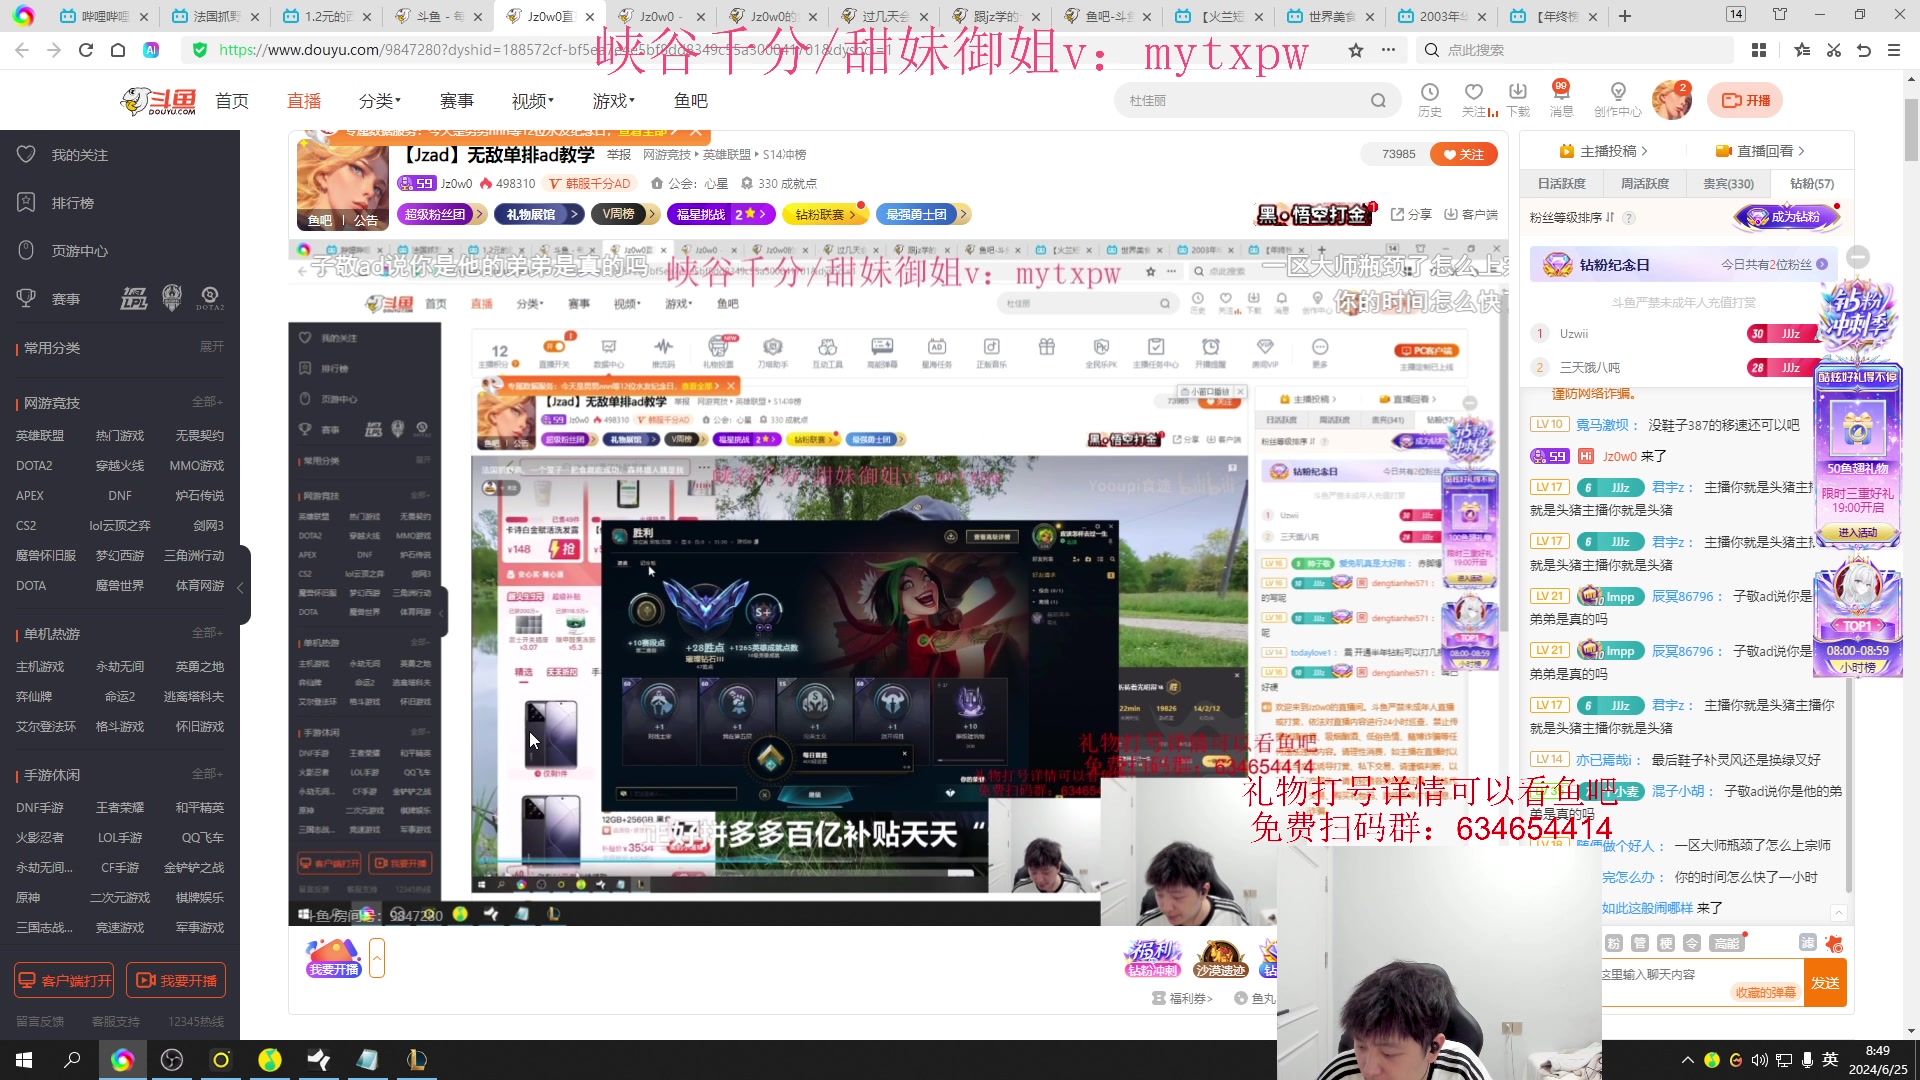Switch to 贵宾(330) tab

coord(1728,183)
